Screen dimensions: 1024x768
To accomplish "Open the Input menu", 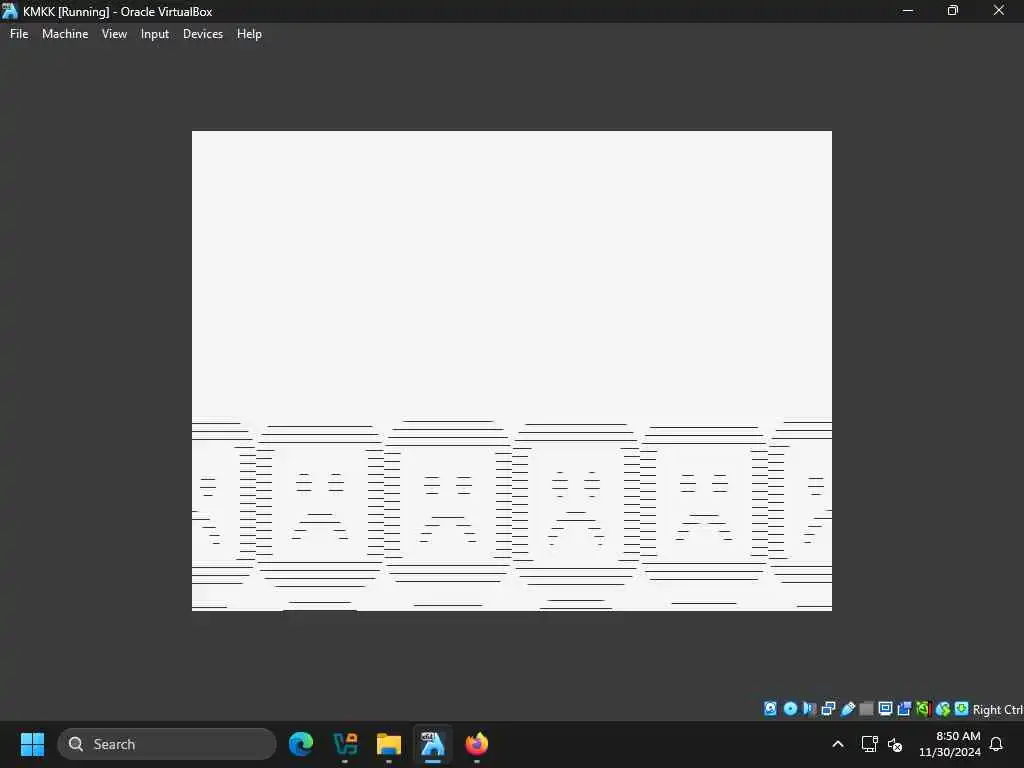I will coord(155,34).
